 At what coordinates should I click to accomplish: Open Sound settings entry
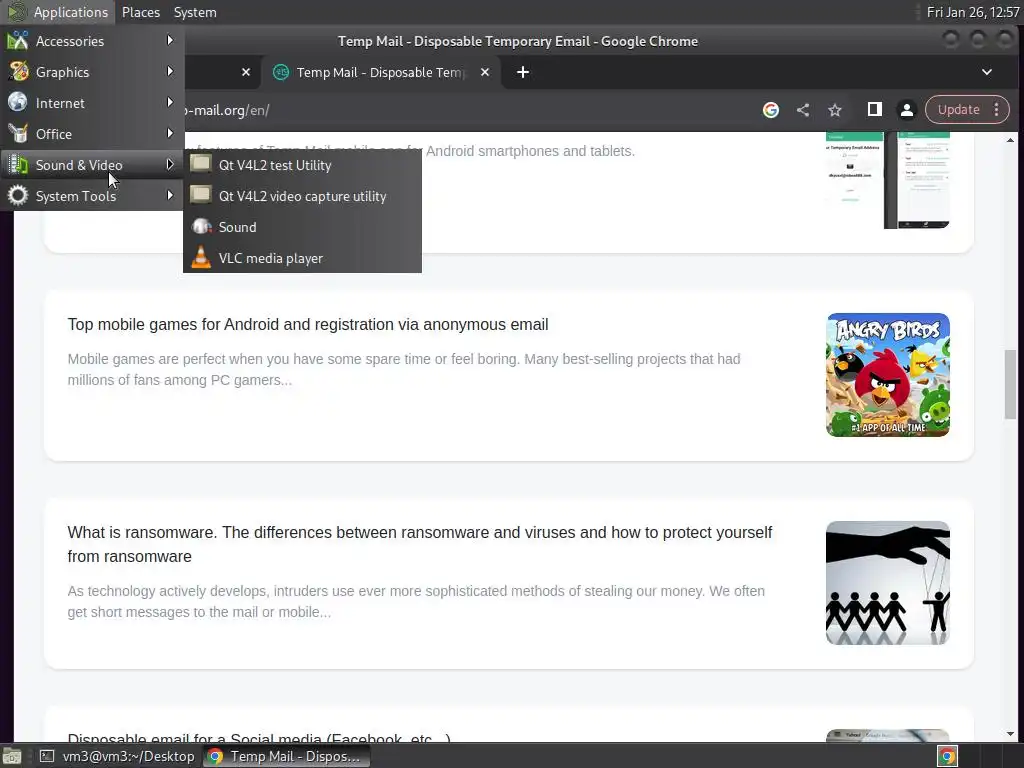(x=302, y=227)
